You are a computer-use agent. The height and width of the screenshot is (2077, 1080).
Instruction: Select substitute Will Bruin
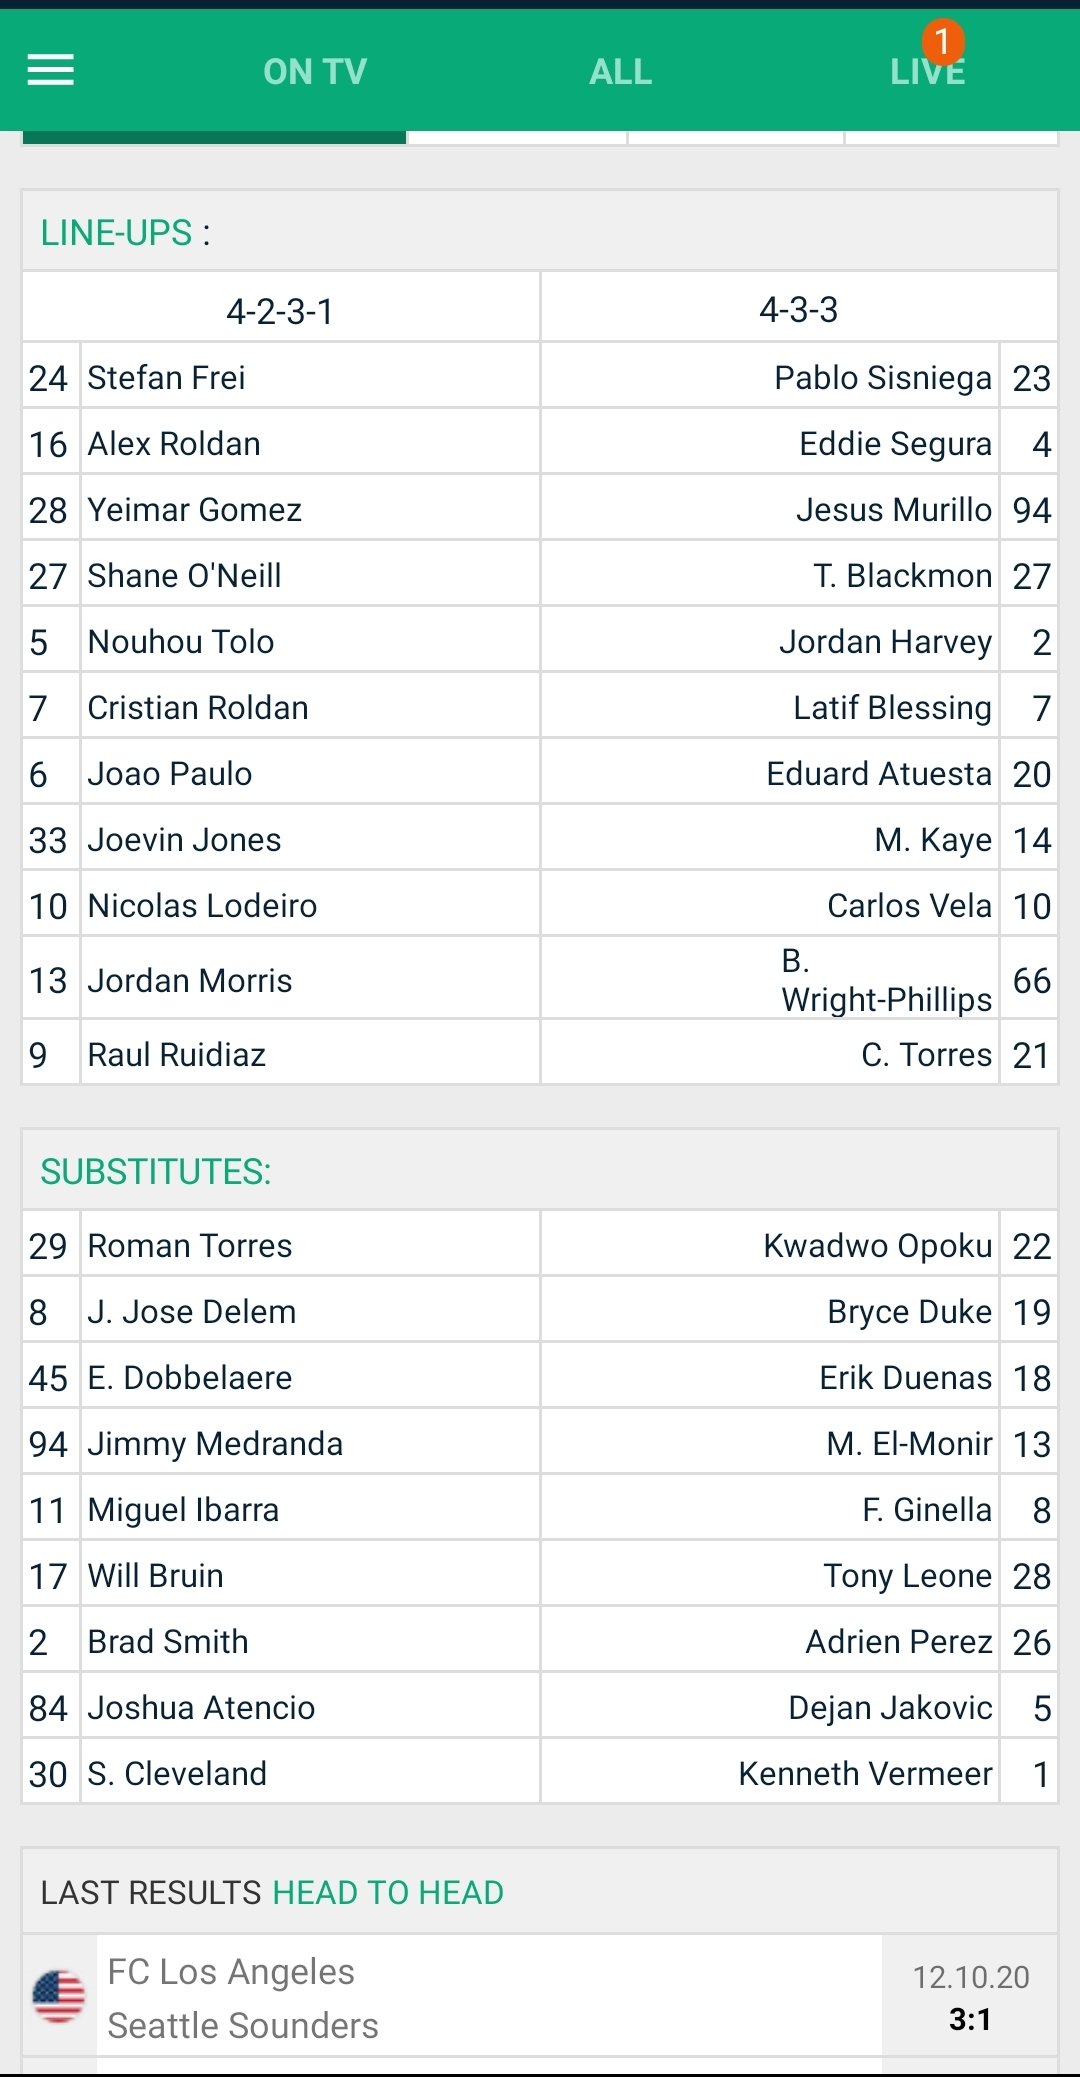pyautogui.click(x=156, y=1575)
